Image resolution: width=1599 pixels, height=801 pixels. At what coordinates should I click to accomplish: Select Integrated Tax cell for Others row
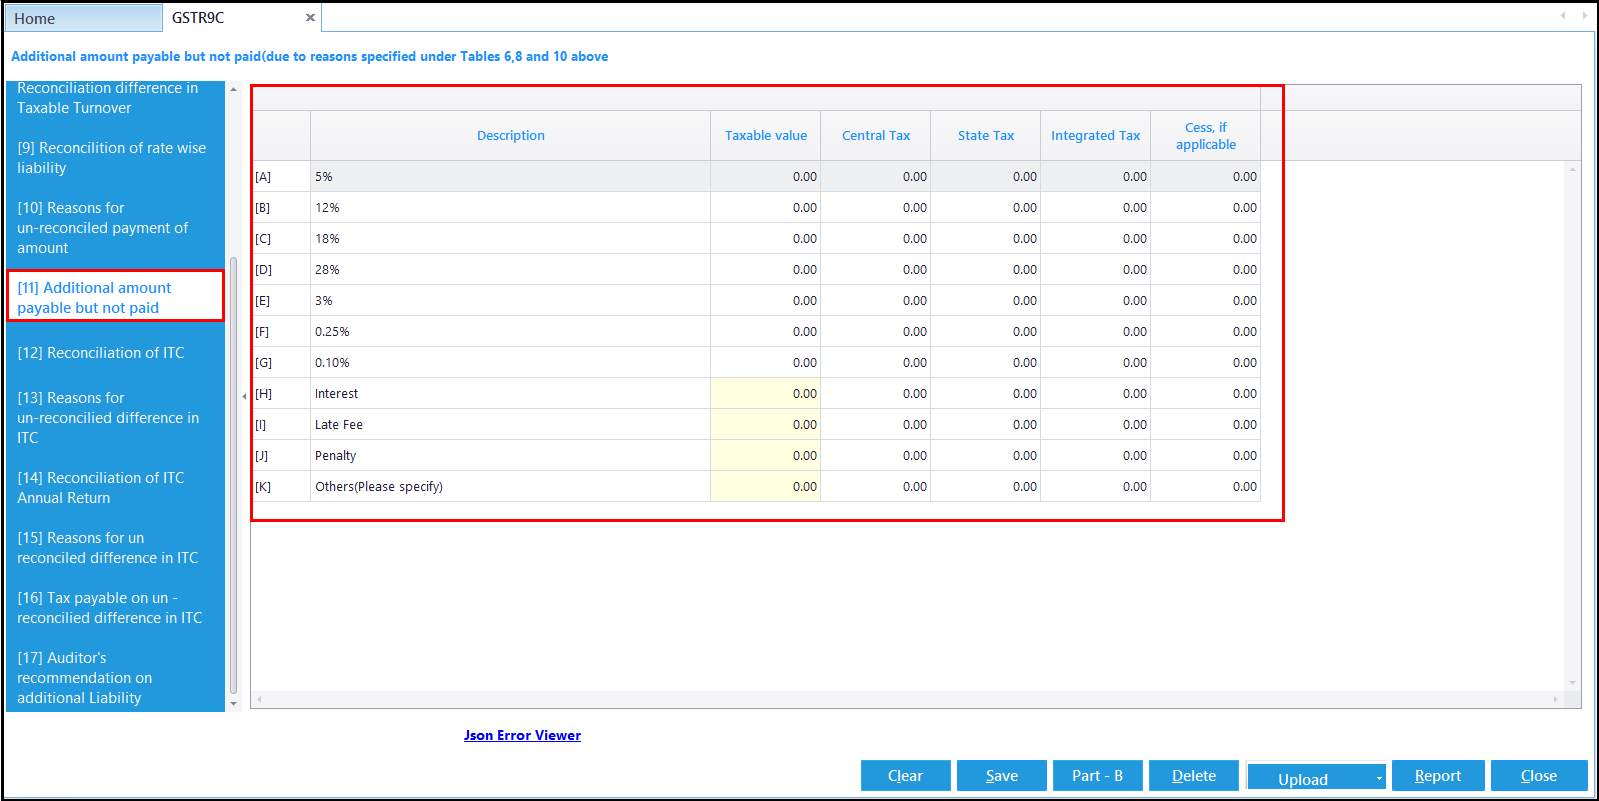pos(1096,486)
